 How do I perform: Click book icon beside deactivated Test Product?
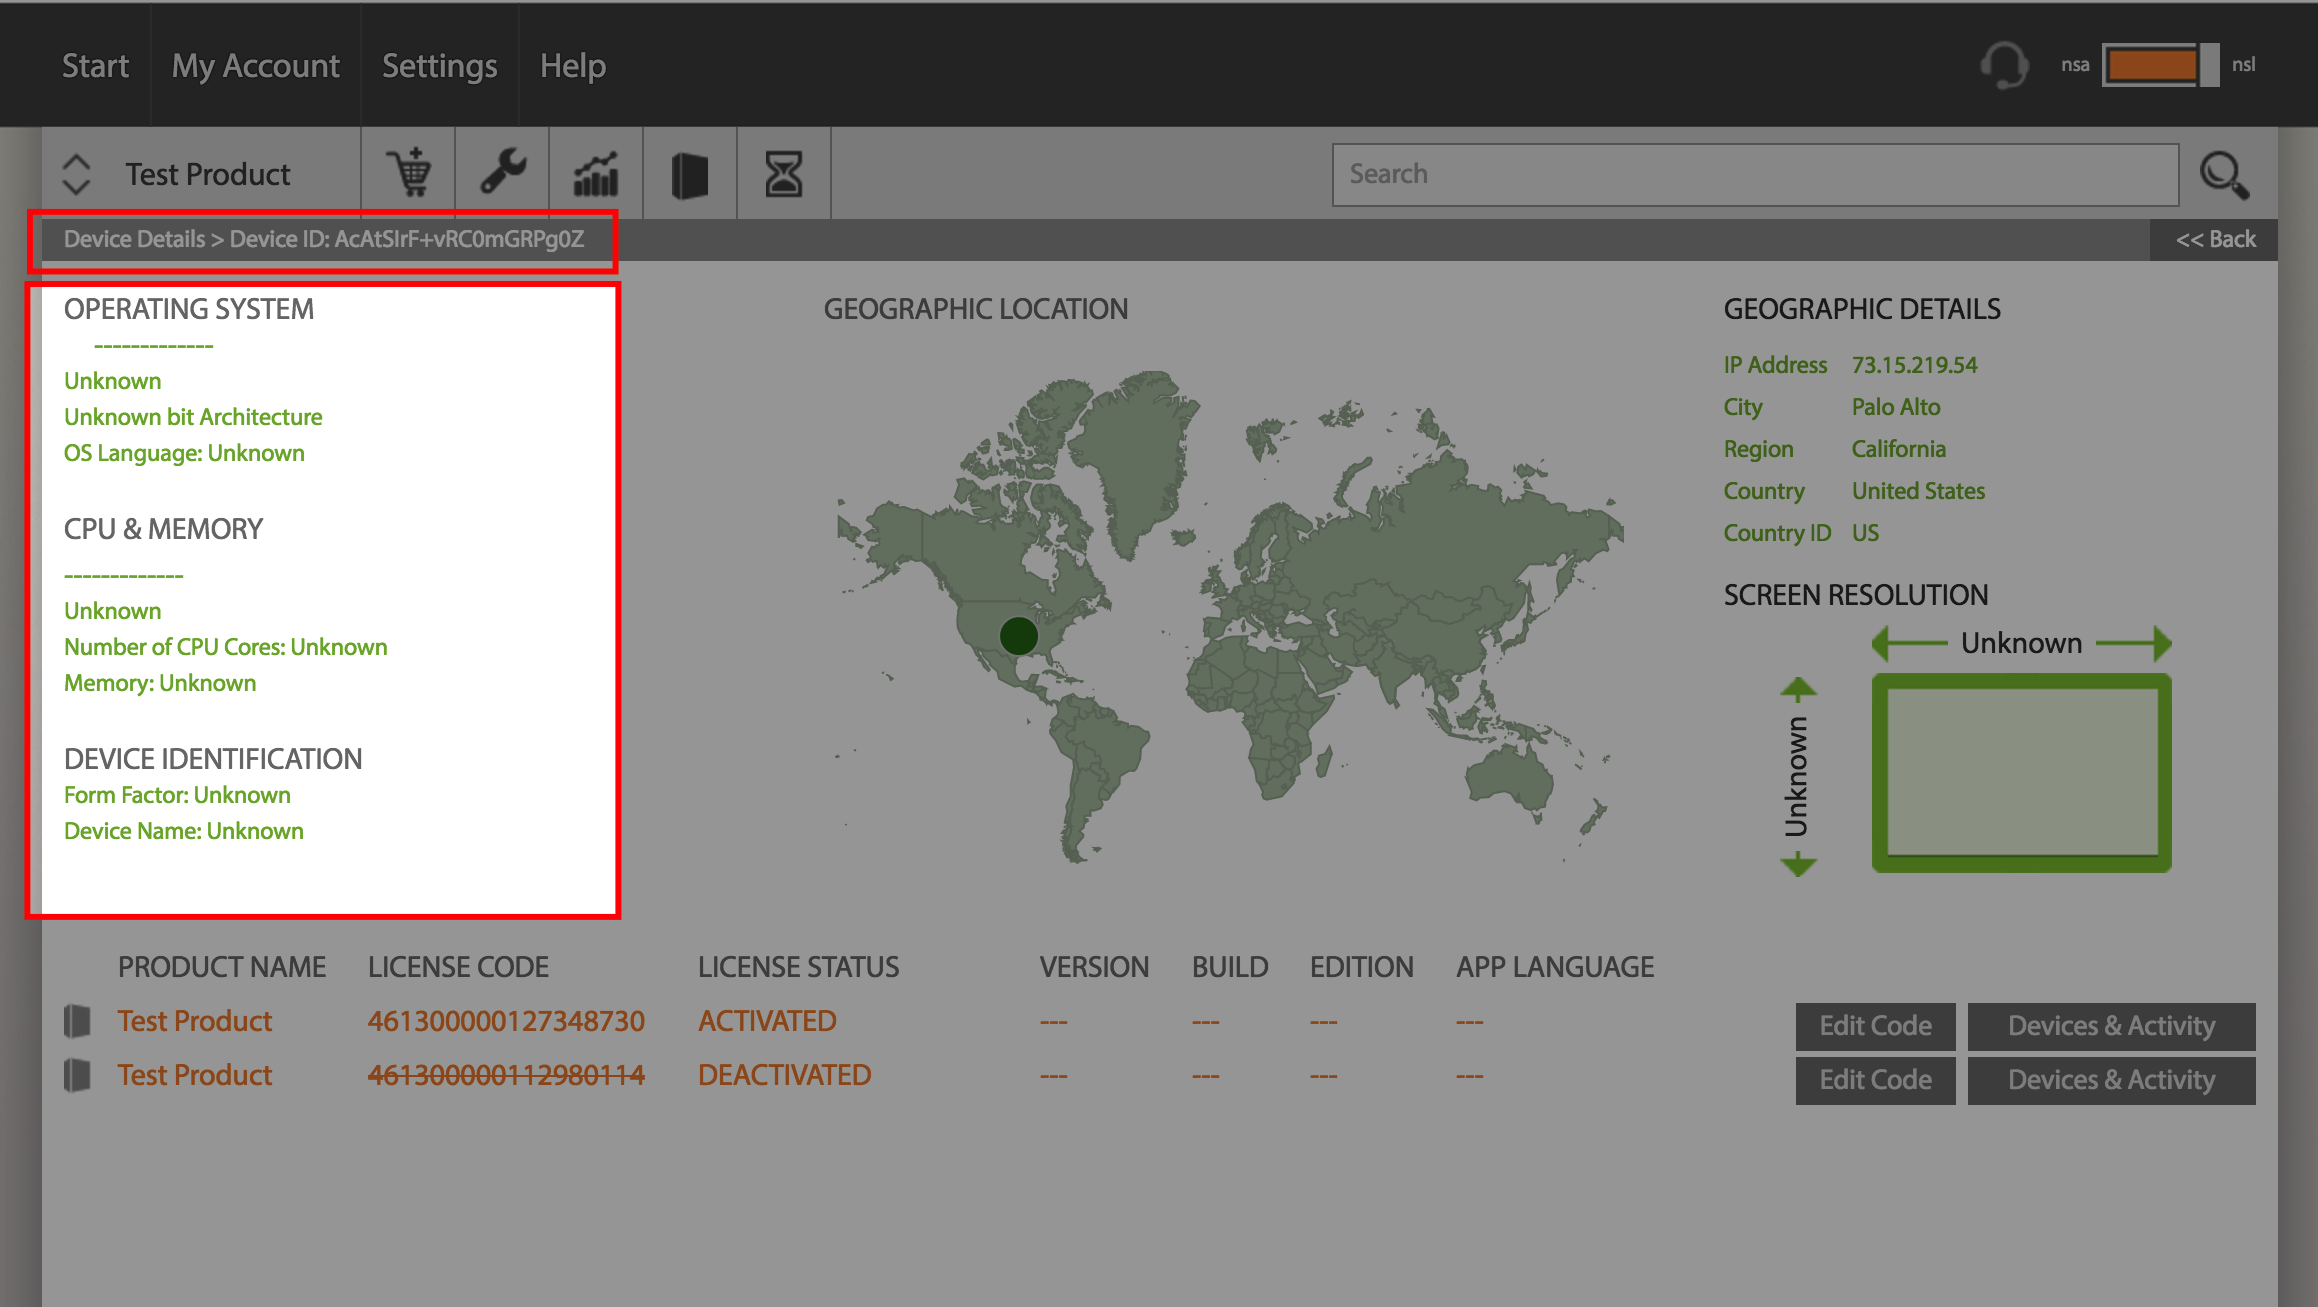(x=78, y=1075)
